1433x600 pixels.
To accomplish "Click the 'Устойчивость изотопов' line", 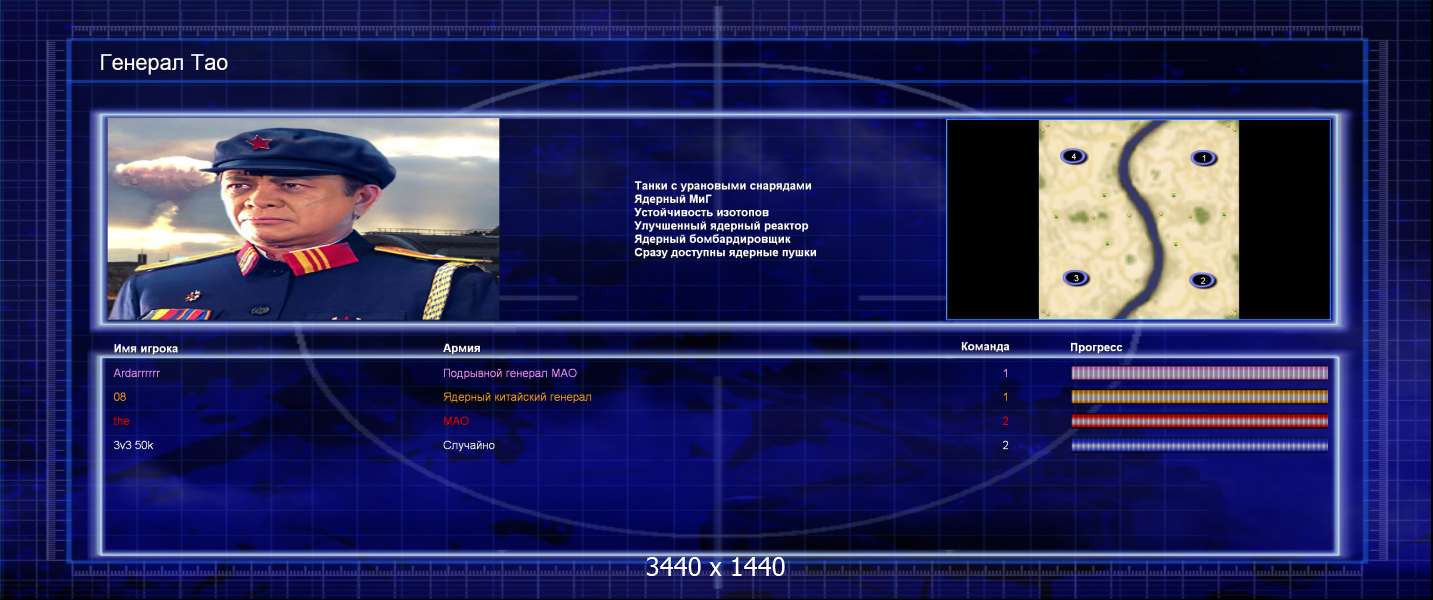I will tap(701, 213).
